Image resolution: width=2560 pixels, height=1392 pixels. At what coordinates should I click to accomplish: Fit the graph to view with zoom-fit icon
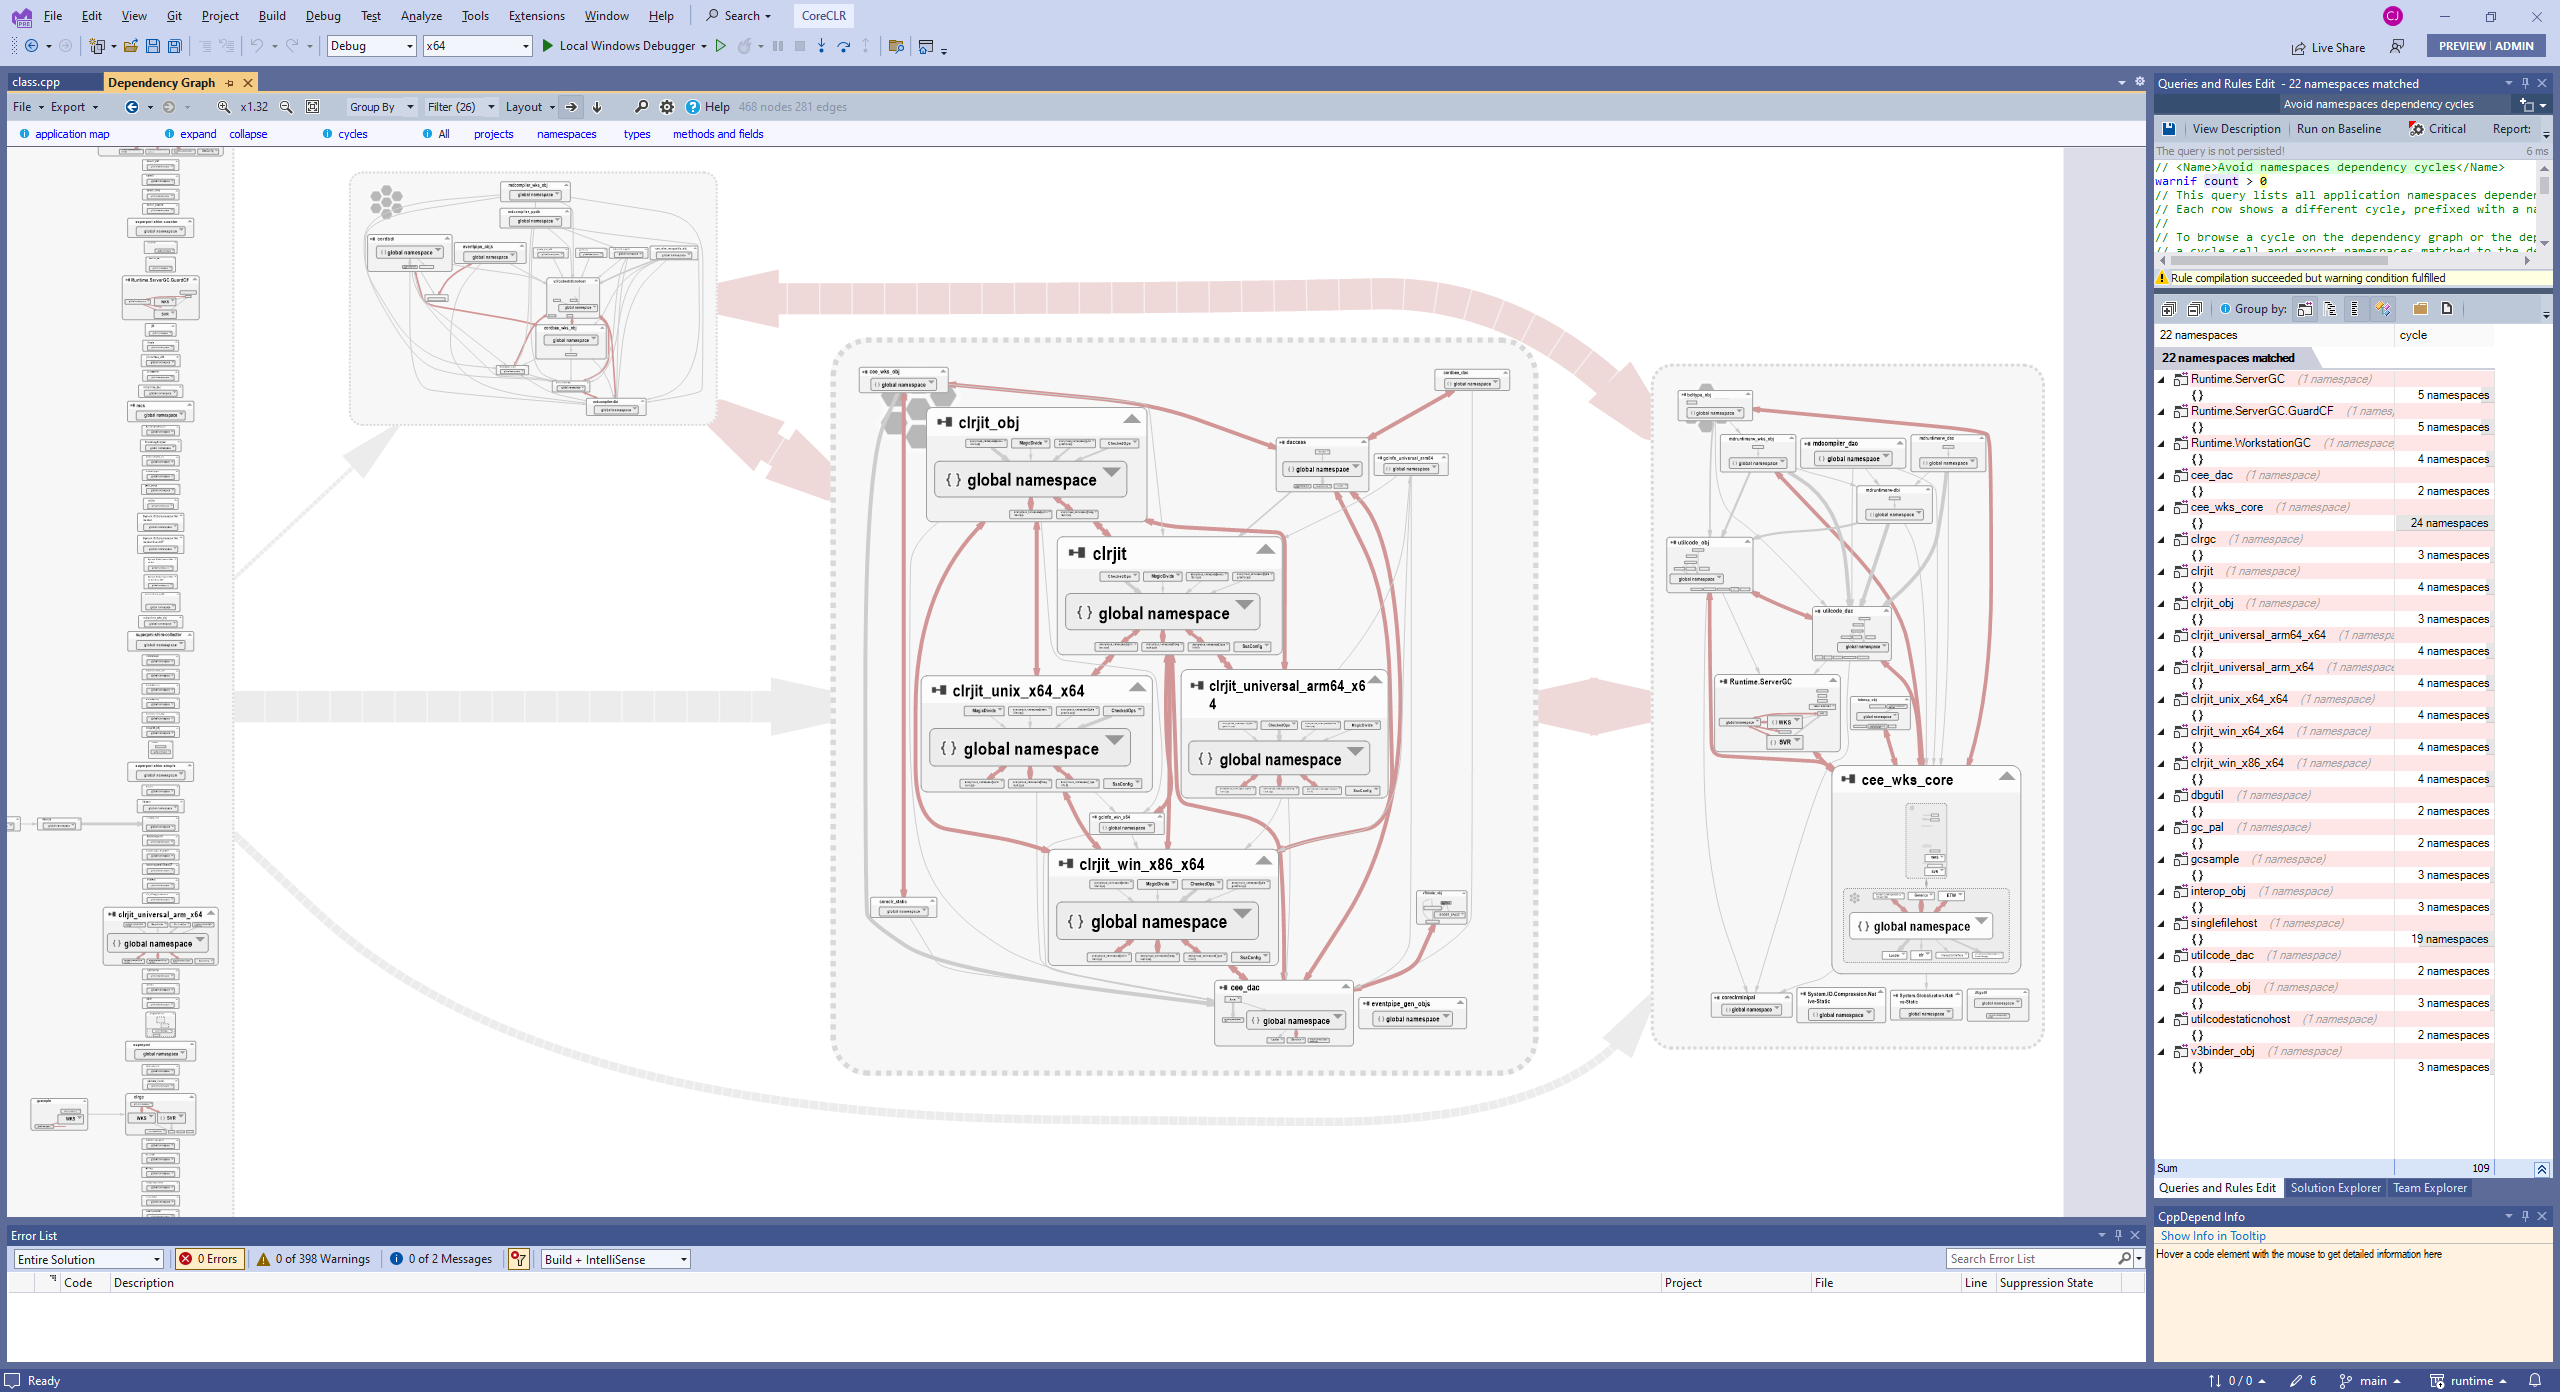(312, 107)
